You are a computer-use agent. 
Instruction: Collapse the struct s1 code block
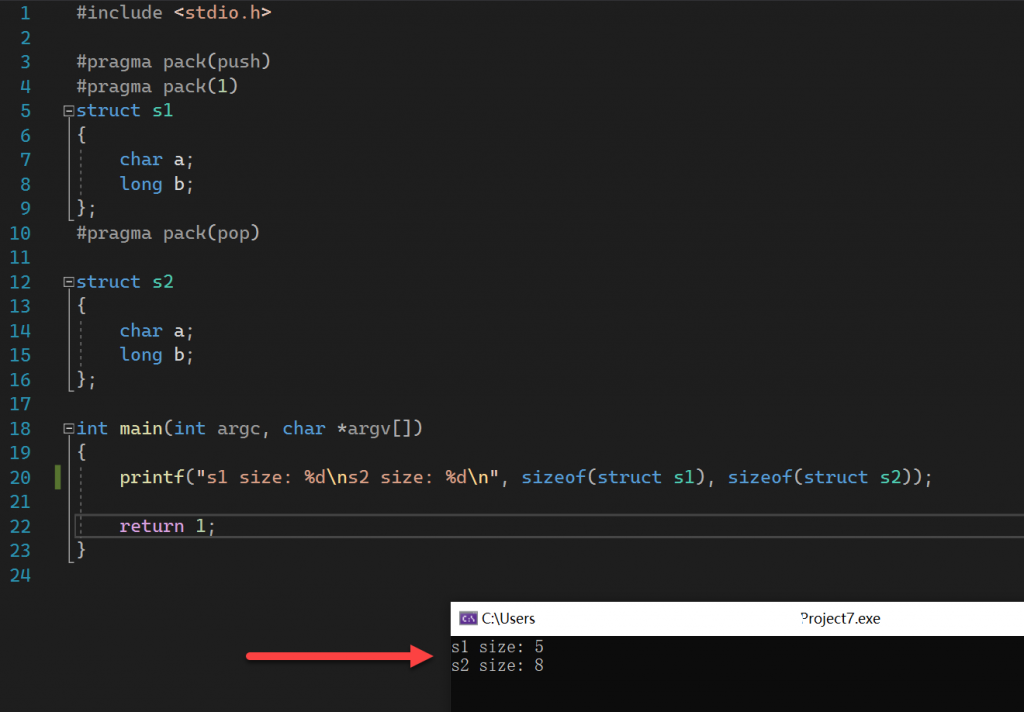coord(68,111)
